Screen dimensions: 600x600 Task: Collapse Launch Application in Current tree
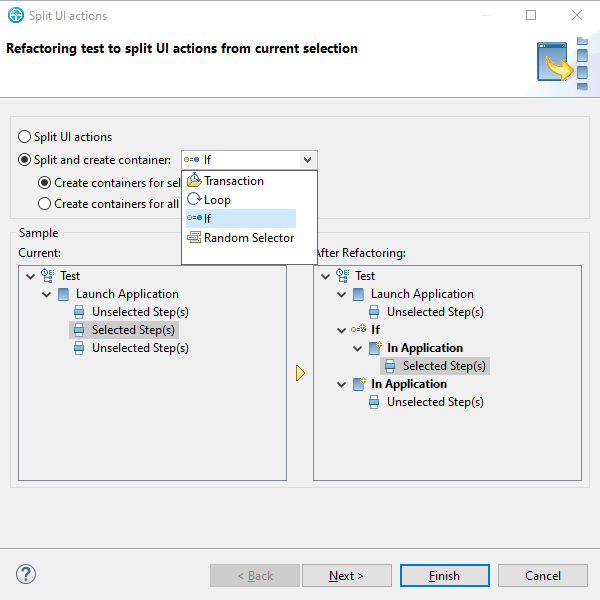tap(46, 294)
